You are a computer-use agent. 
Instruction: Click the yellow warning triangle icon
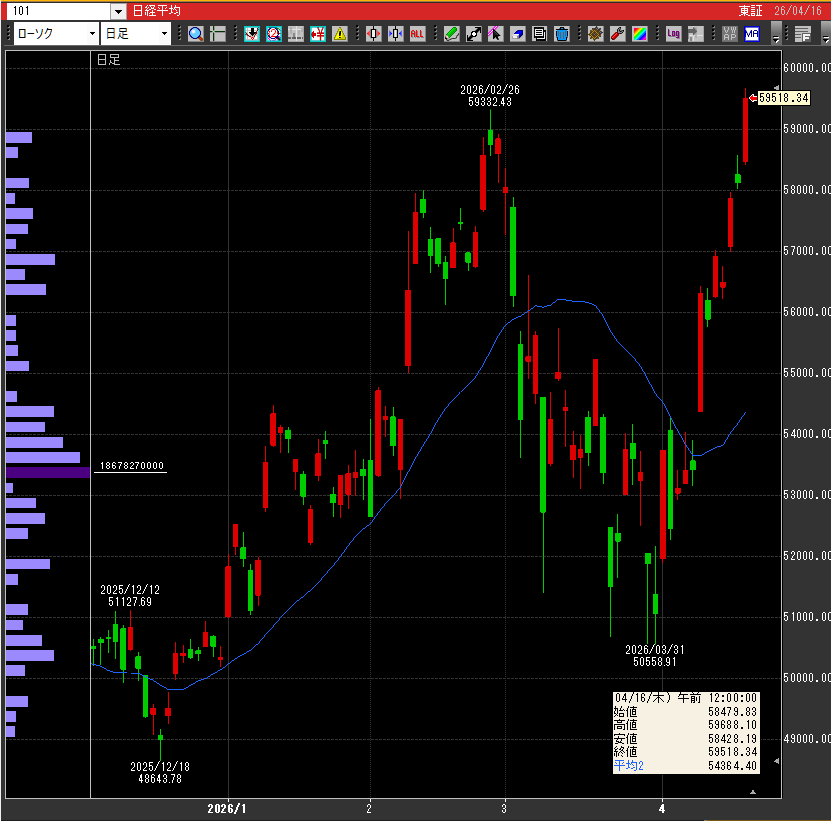[x=340, y=34]
